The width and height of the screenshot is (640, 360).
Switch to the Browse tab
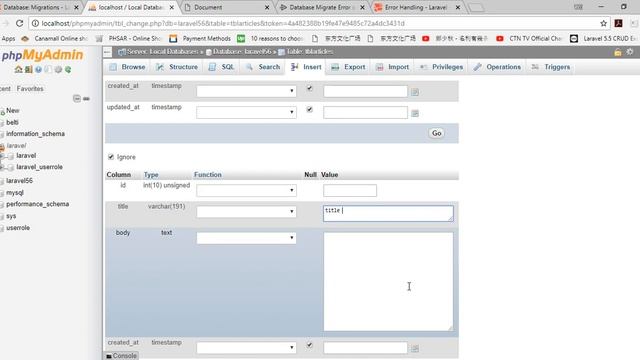click(x=127, y=67)
